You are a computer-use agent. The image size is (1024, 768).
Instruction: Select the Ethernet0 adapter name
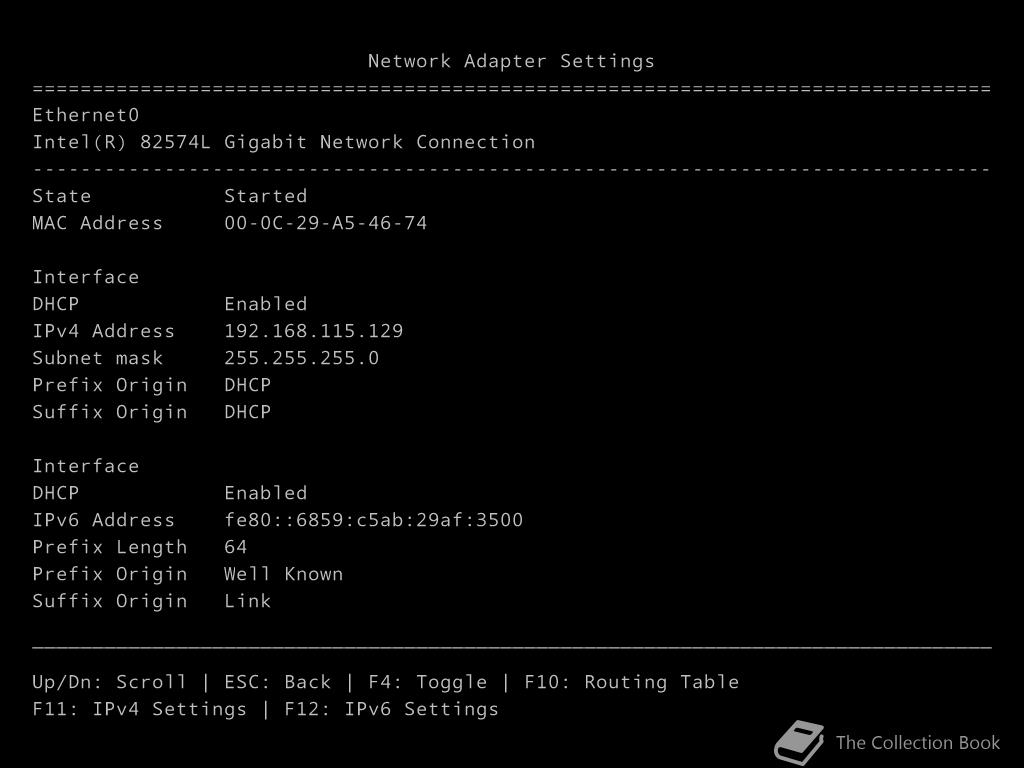pyautogui.click(x=86, y=115)
